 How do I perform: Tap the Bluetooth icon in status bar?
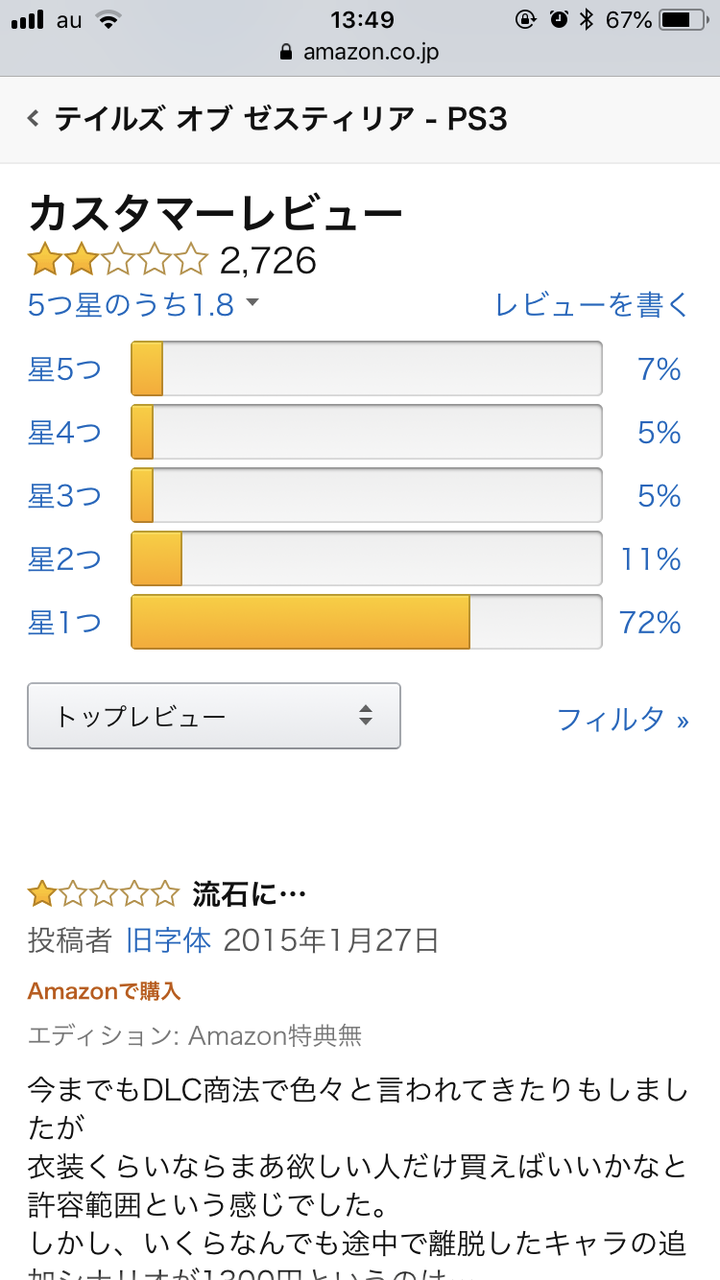tap(587, 19)
